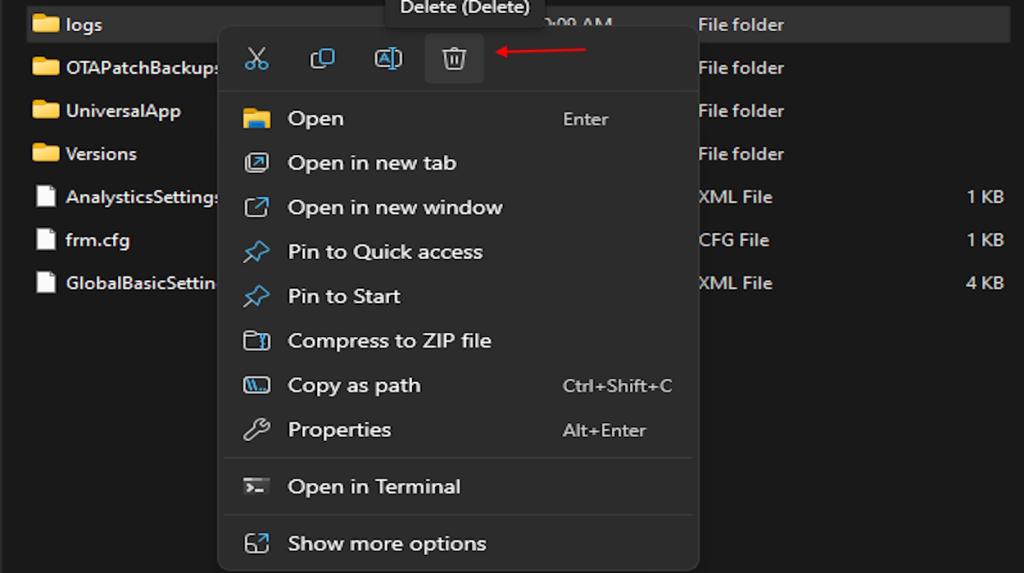Click the Delete trash can icon
This screenshot has width=1024, height=573.
pos(454,59)
